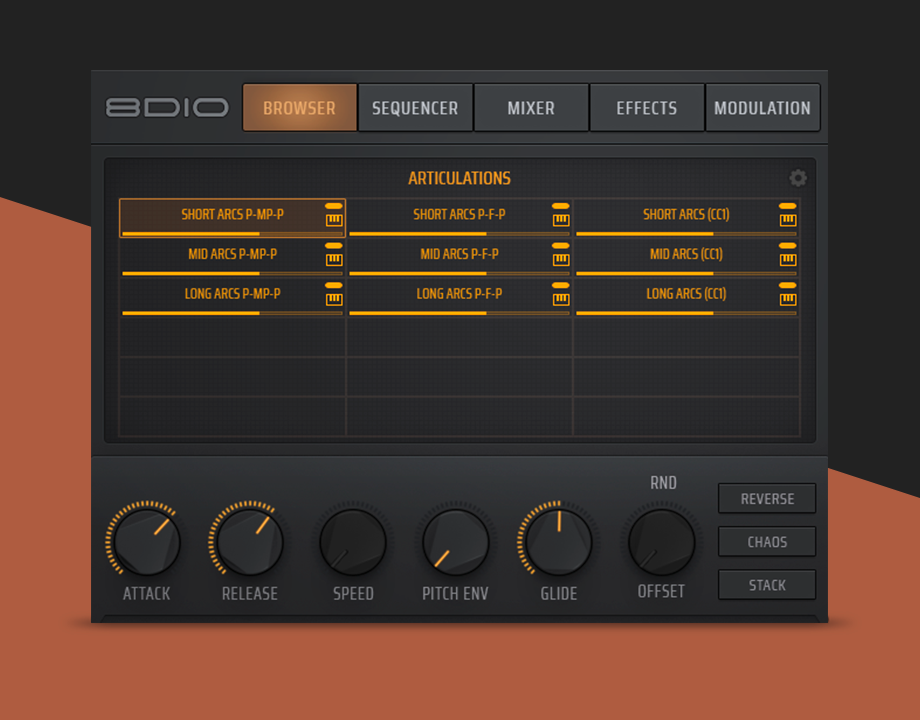Click keyboard icon on Long Arcs (CC1)
Viewport: 920px width, 720px height.
point(788,299)
